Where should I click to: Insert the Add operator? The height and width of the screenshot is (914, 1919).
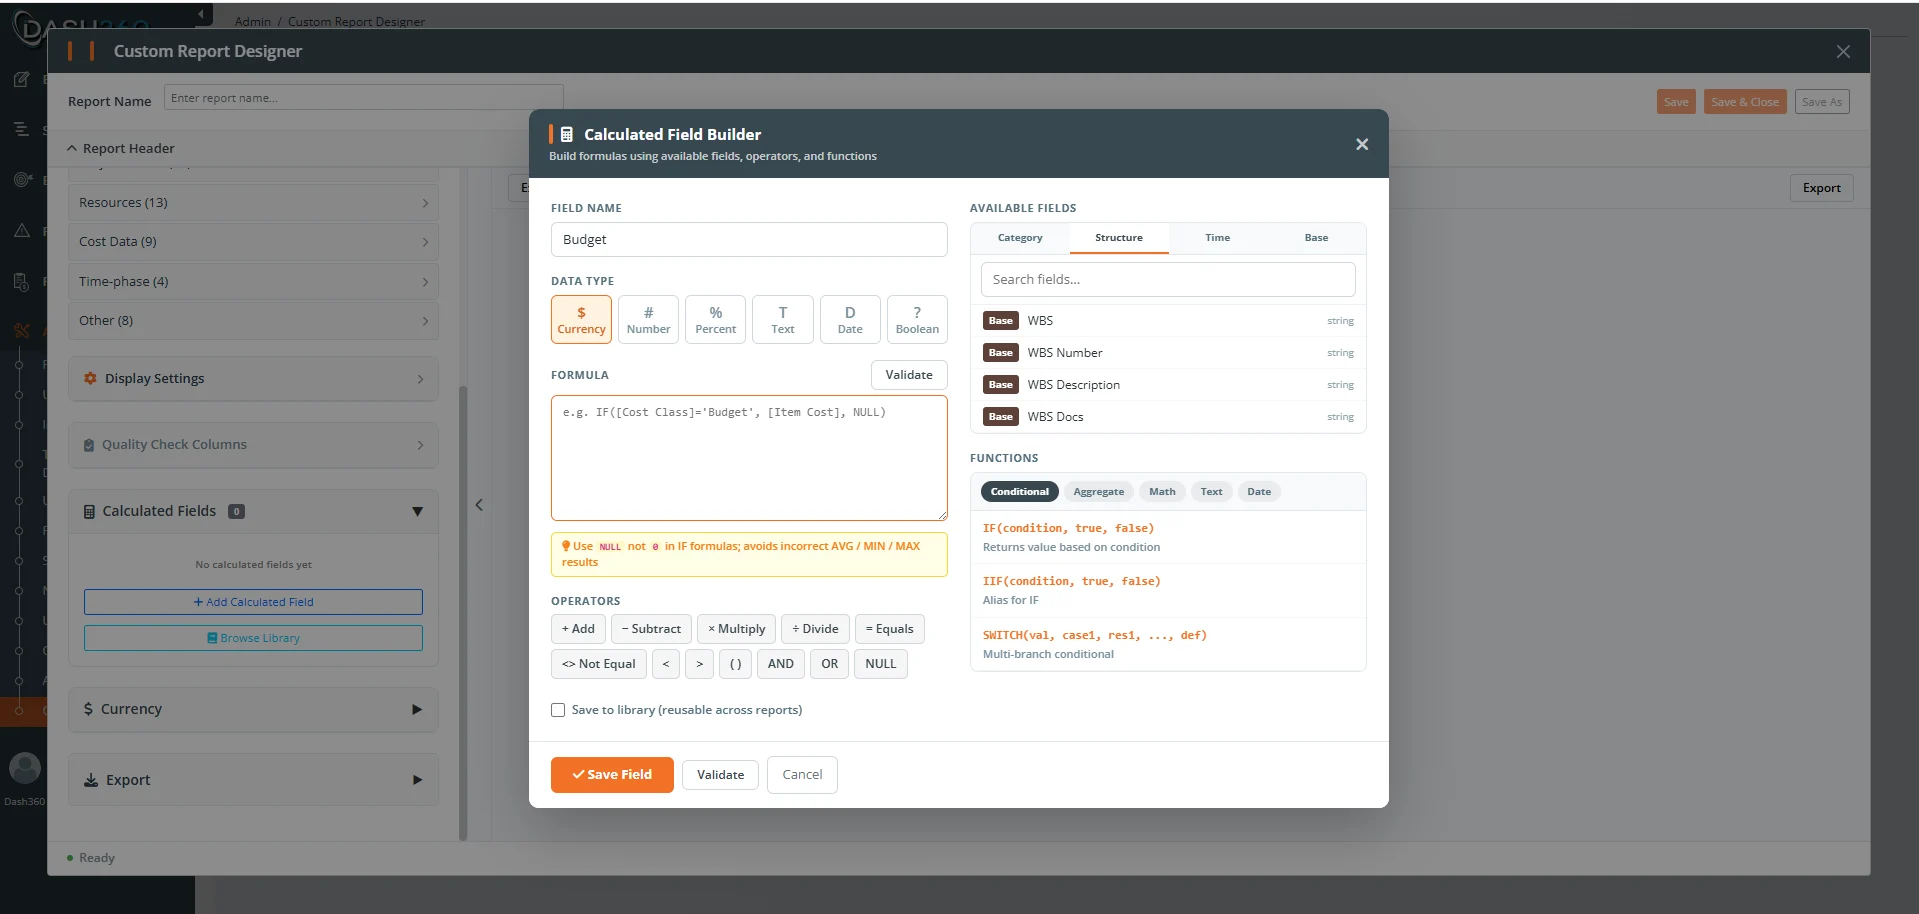578,629
